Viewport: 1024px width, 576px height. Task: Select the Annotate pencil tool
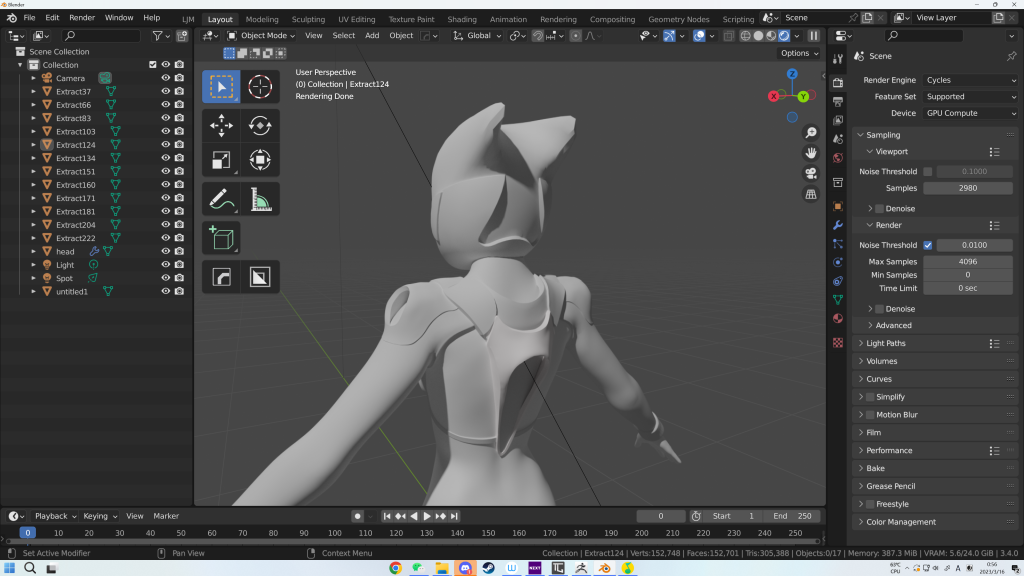coord(221,200)
